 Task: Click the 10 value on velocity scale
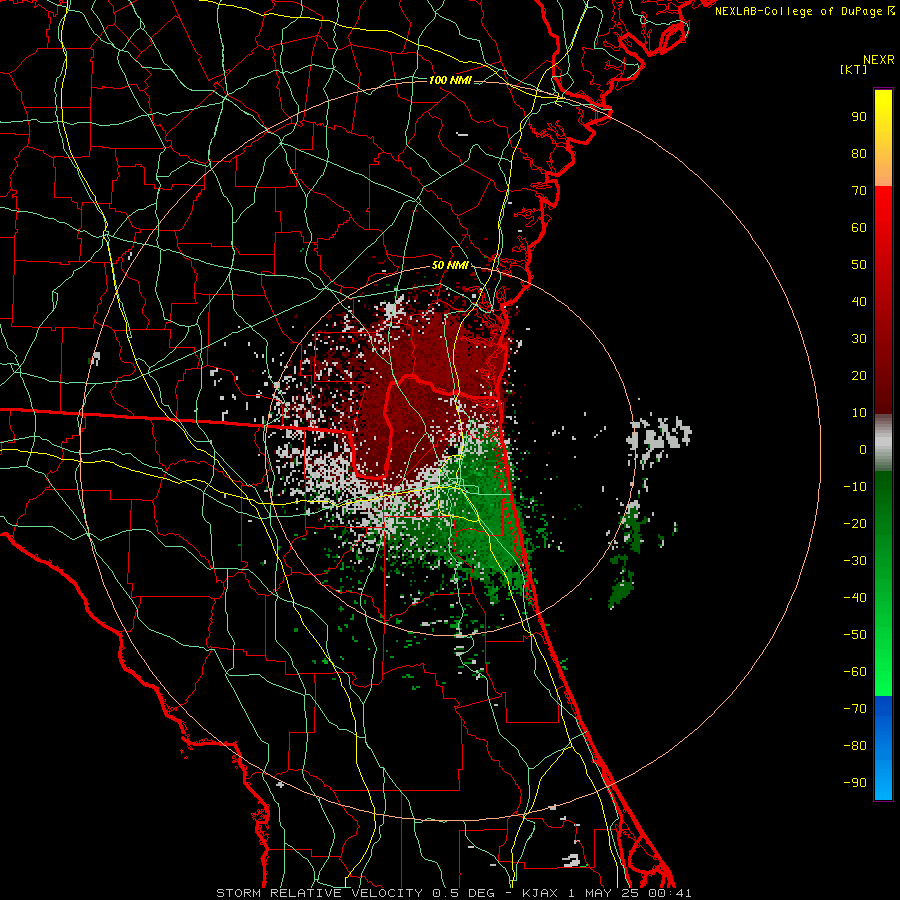pyautogui.click(x=859, y=413)
